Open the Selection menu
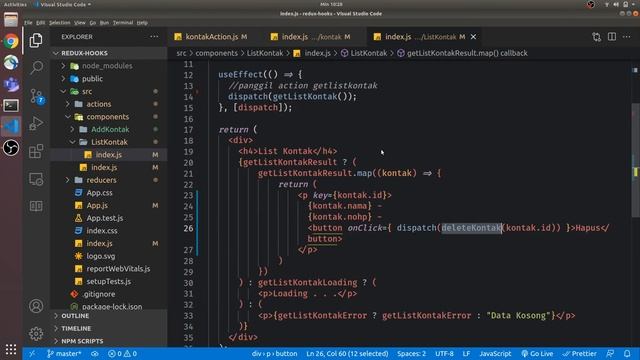This screenshot has width=640, height=360. point(60,23)
